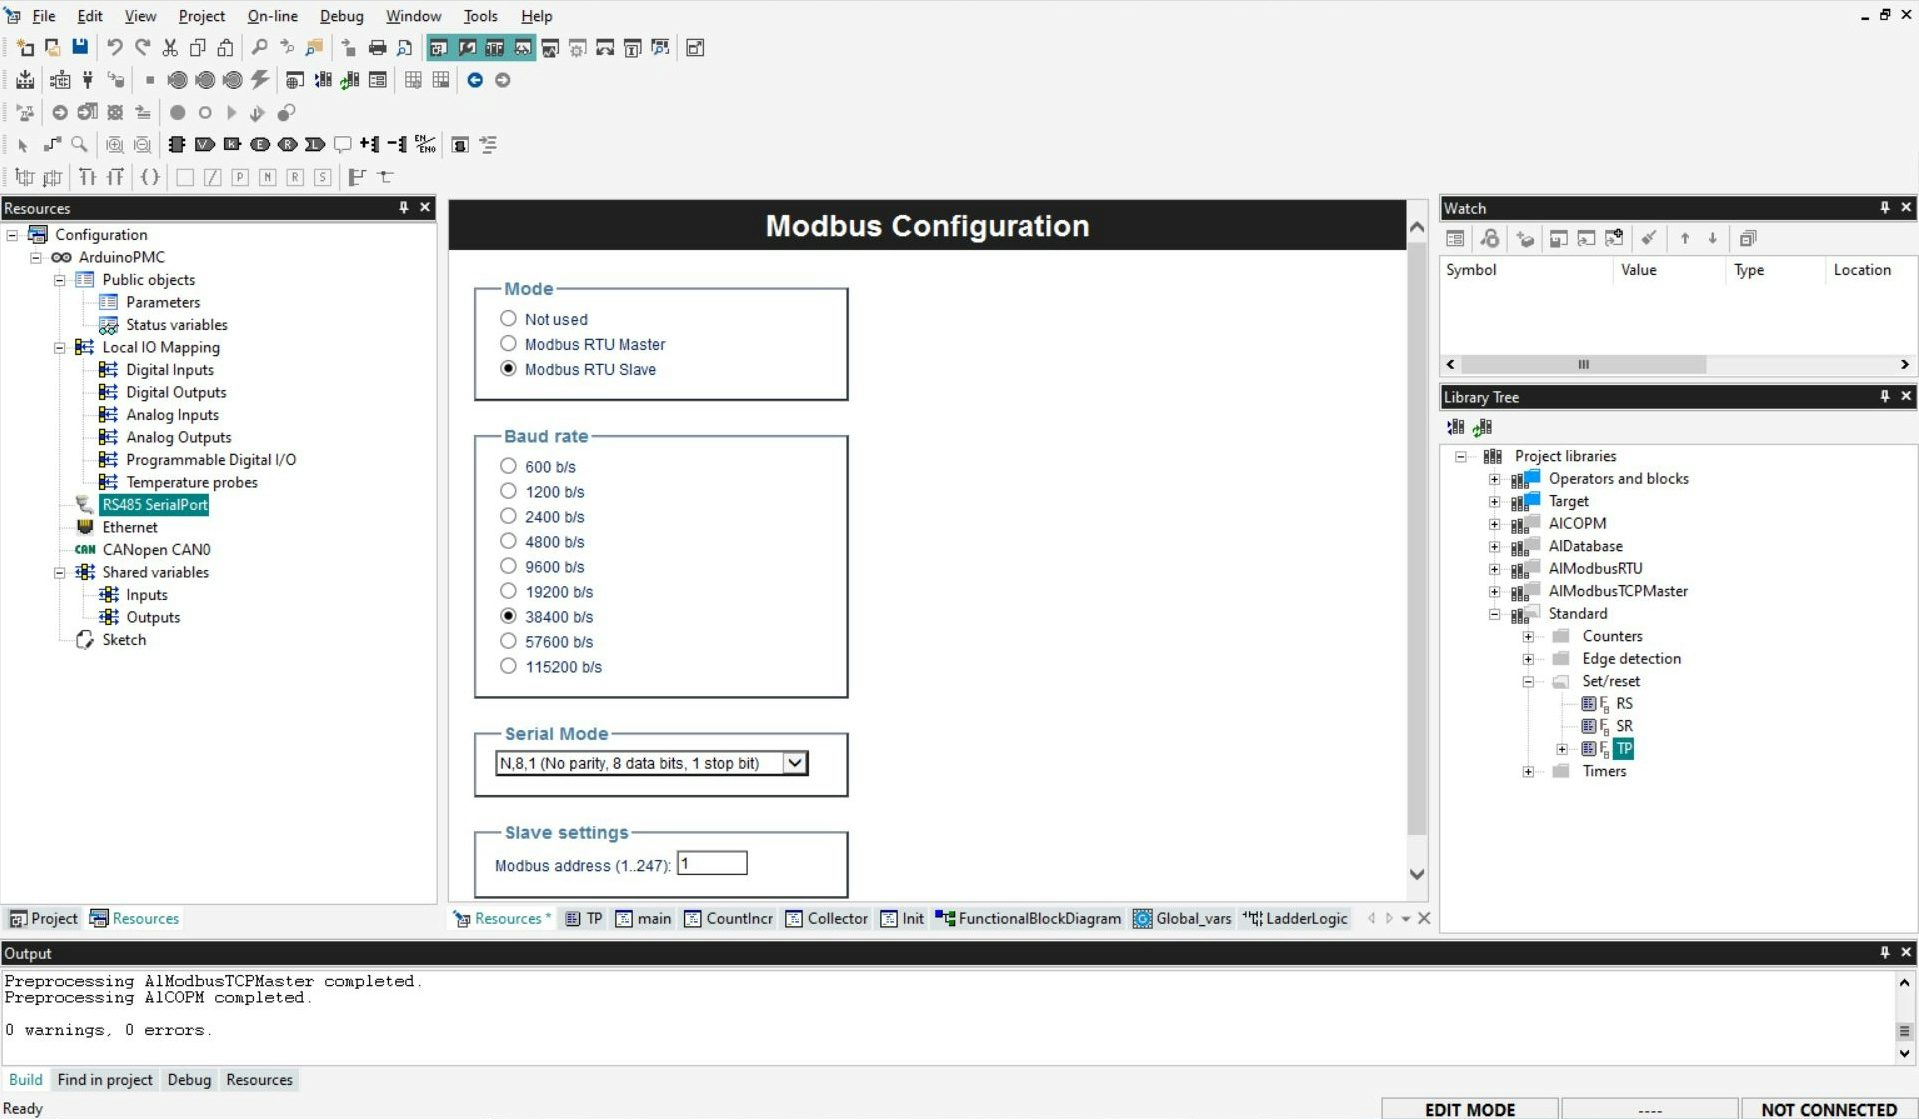Click the magnifier Find icon
The width and height of the screenshot is (1919, 1119).
point(259,47)
